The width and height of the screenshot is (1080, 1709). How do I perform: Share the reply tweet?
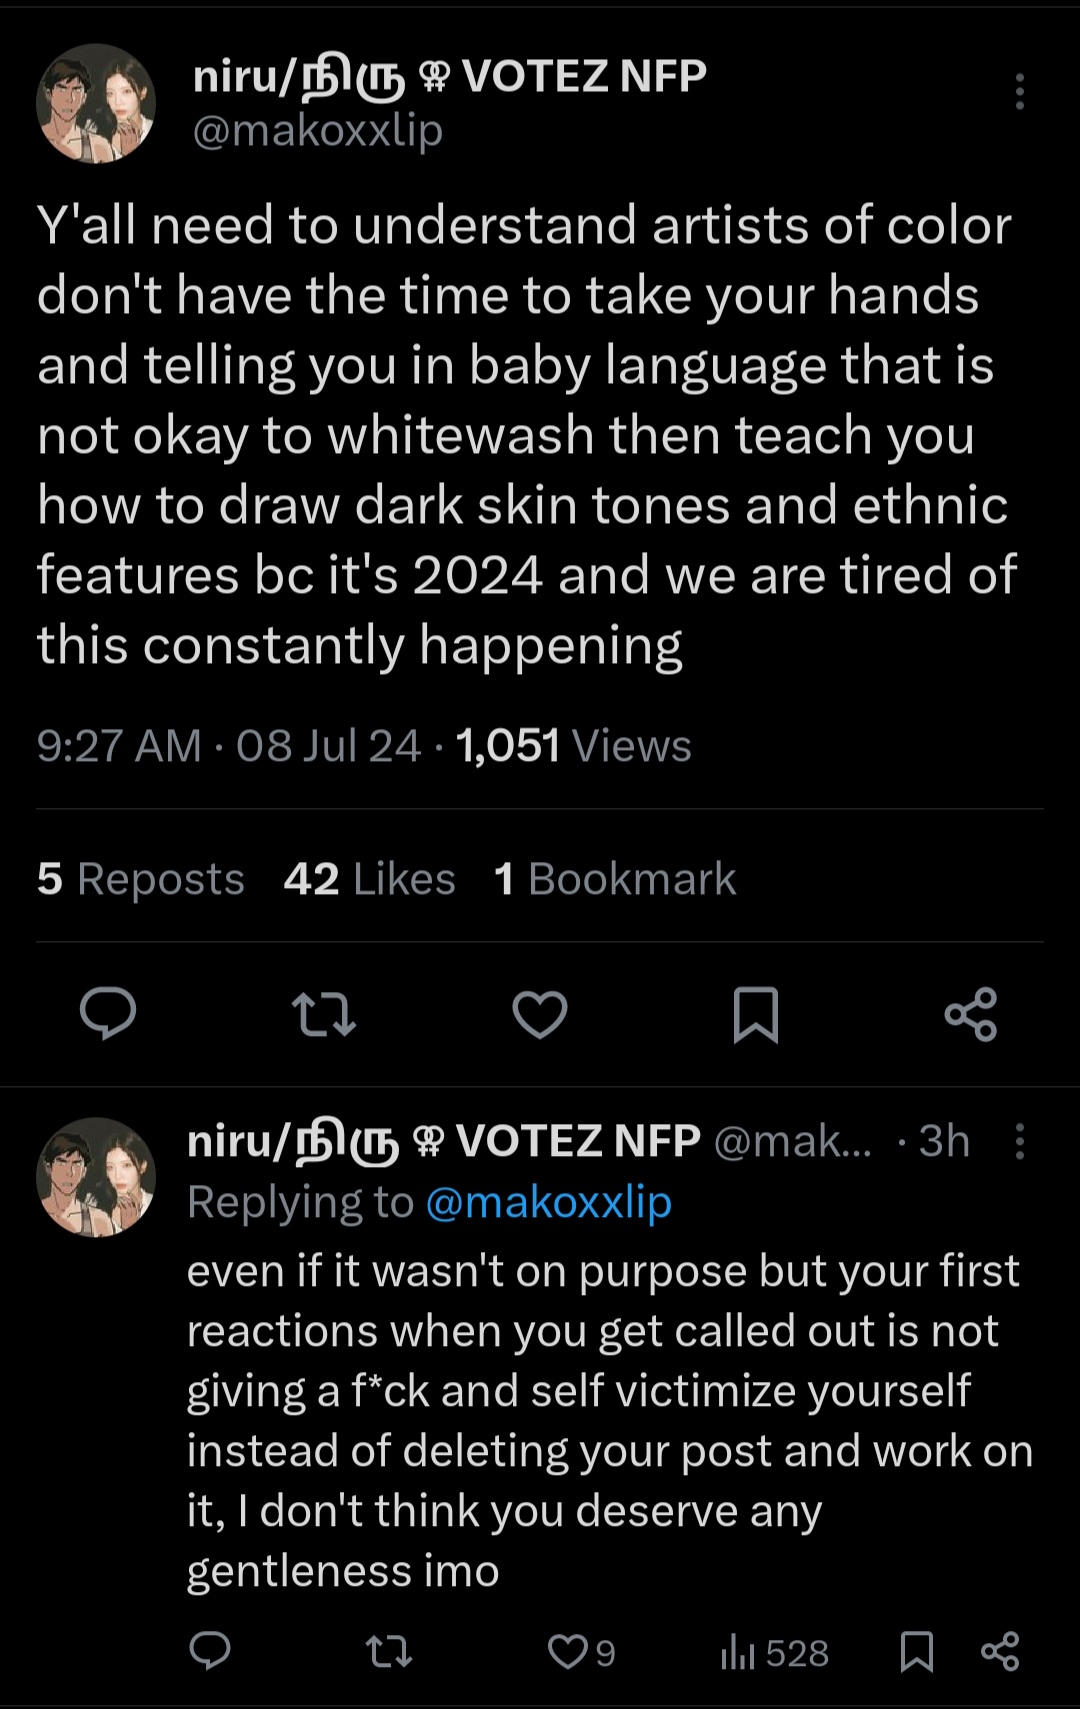(1000, 1651)
